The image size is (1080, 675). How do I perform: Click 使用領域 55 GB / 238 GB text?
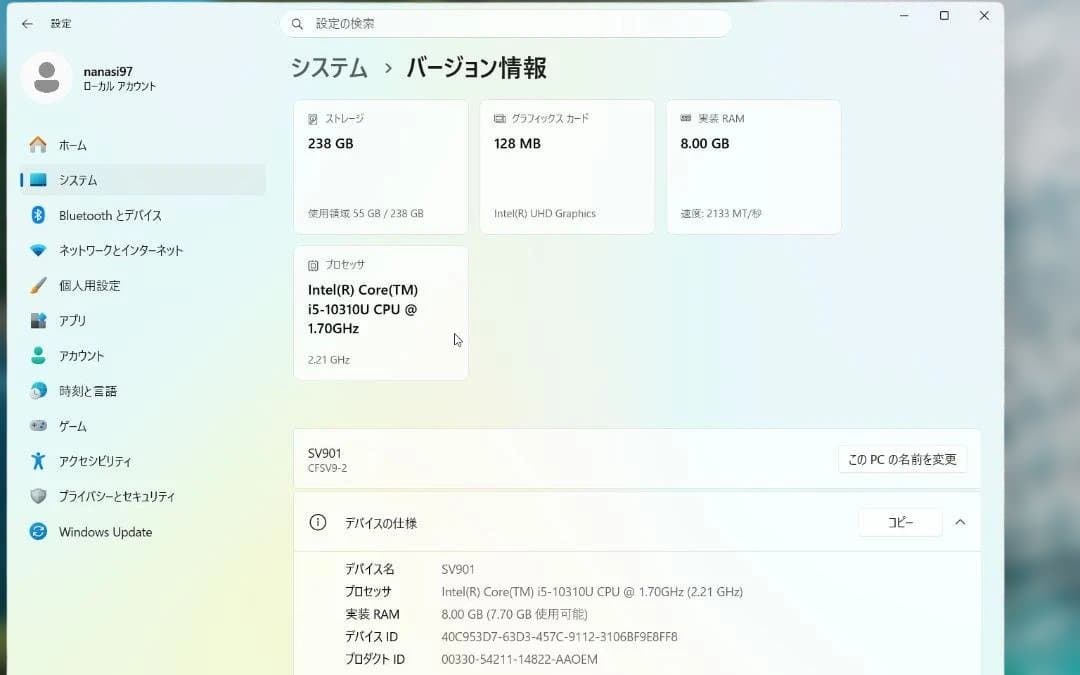366,214
